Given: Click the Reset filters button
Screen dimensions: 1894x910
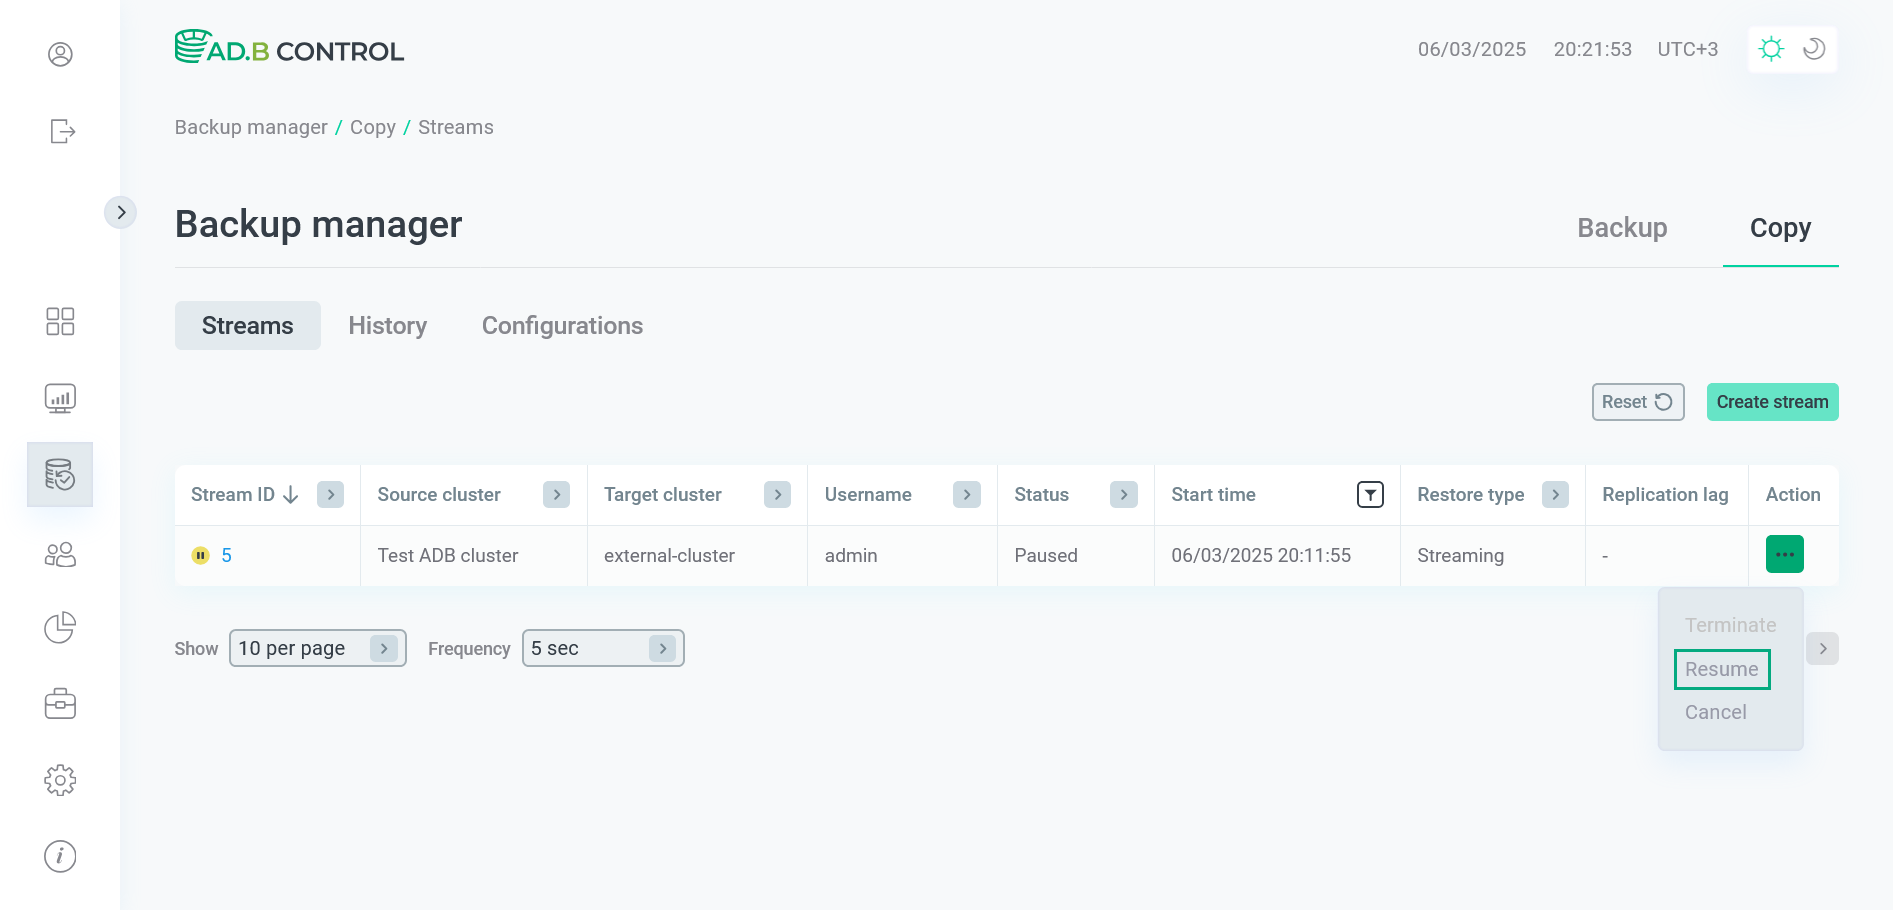Looking at the screenshot, I should tap(1638, 402).
